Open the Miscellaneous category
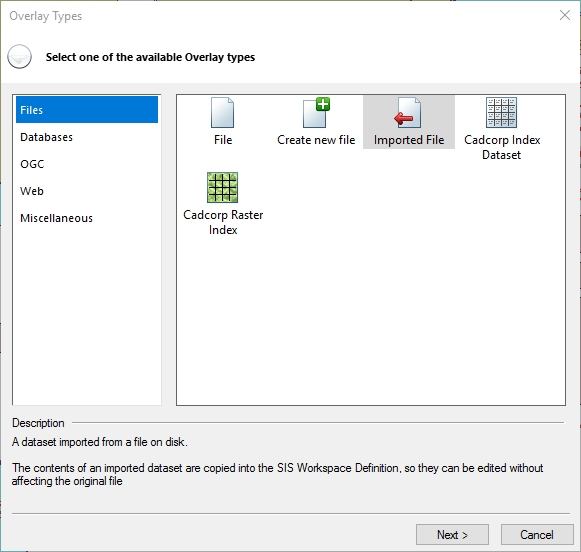The height and width of the screenshot is (552, 581). coord(87,218)
